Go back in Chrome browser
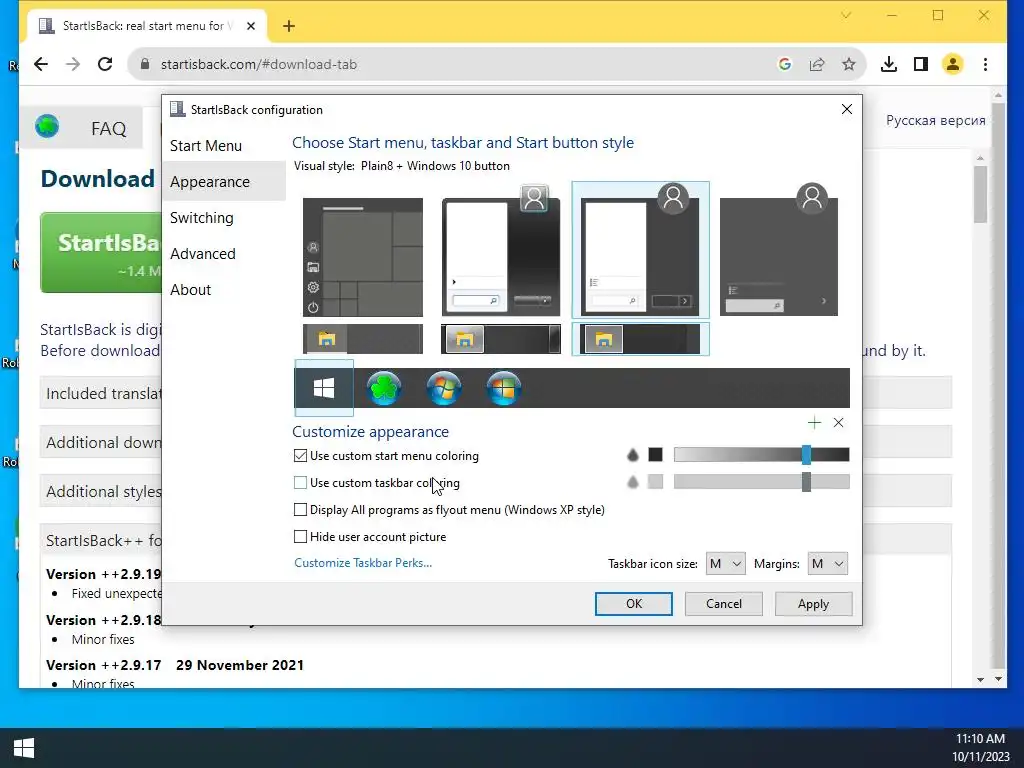 (40, 64)
